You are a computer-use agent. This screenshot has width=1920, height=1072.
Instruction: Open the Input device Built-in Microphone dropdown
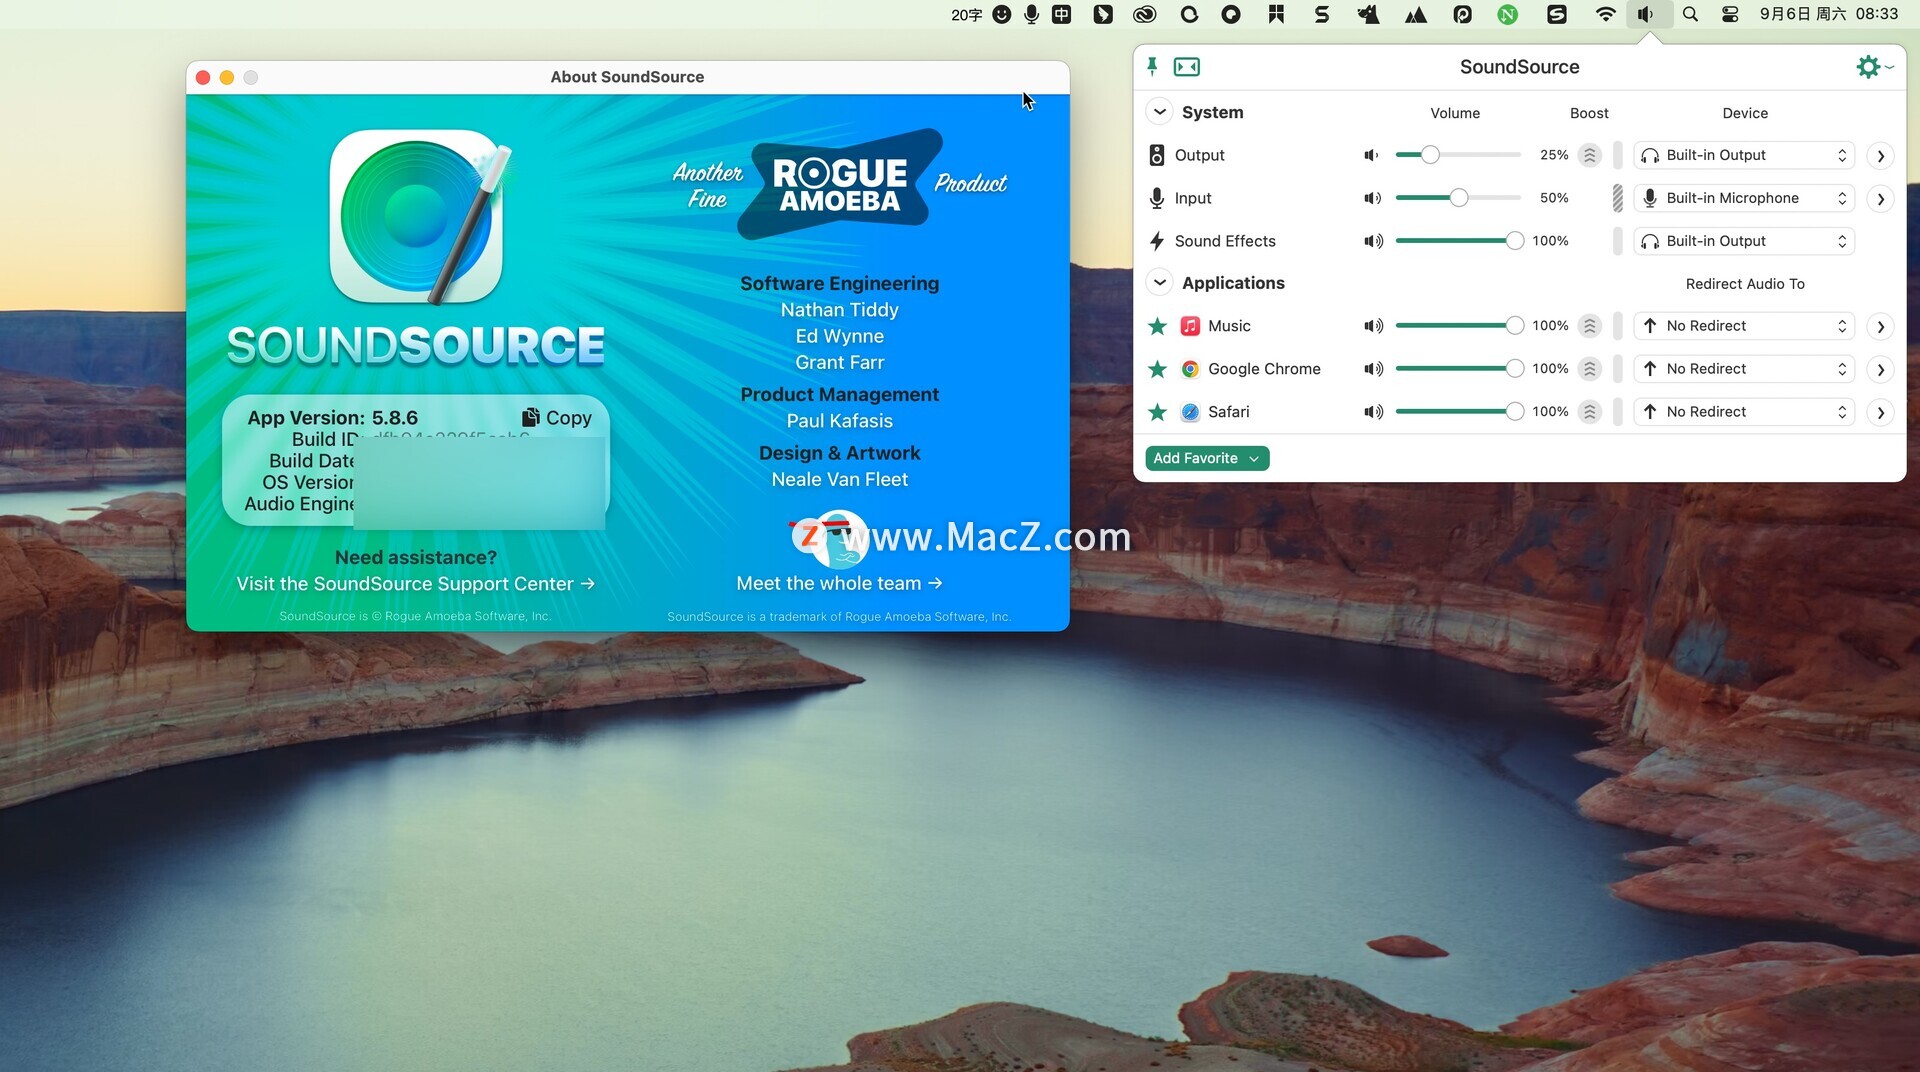(x=1744, y=198)
